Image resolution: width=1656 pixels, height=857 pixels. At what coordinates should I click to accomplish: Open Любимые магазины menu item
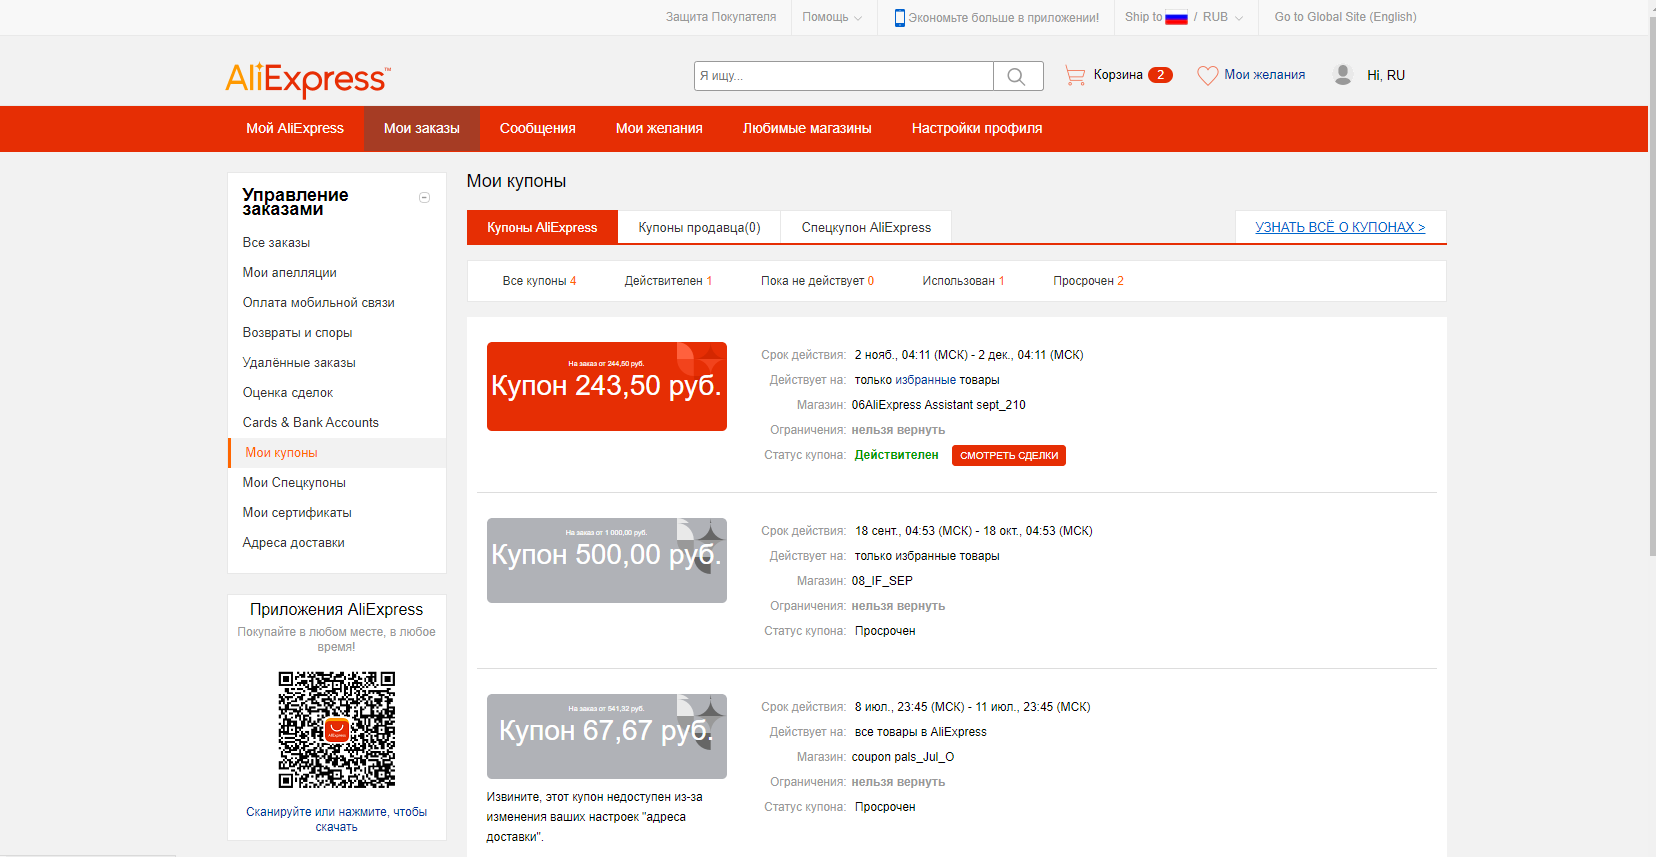pyautogui.click(x=807, y=128)
